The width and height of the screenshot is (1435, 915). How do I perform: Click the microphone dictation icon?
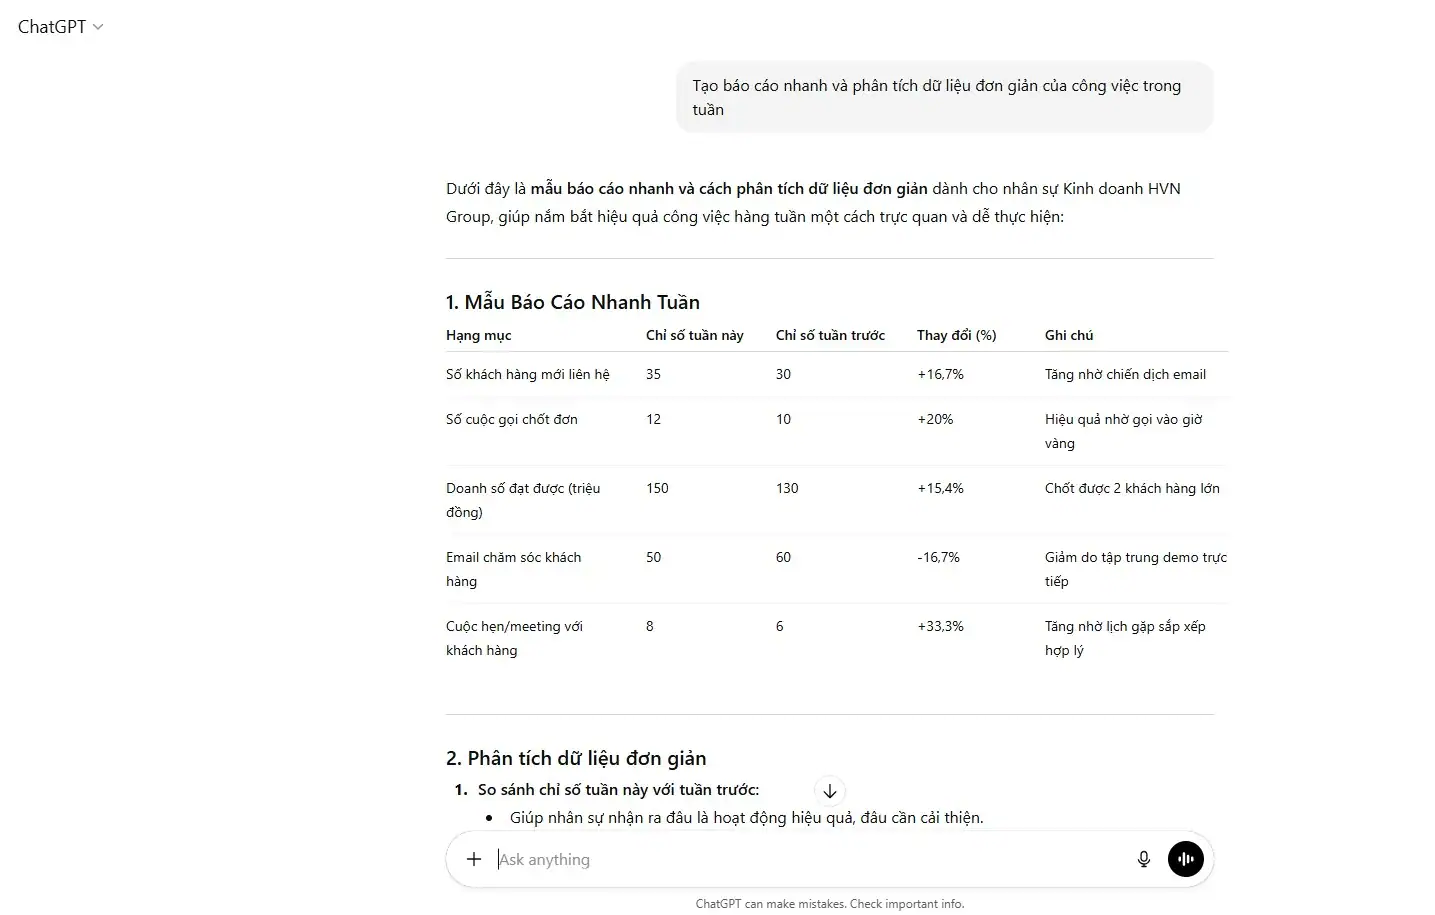coord(1144,859)
